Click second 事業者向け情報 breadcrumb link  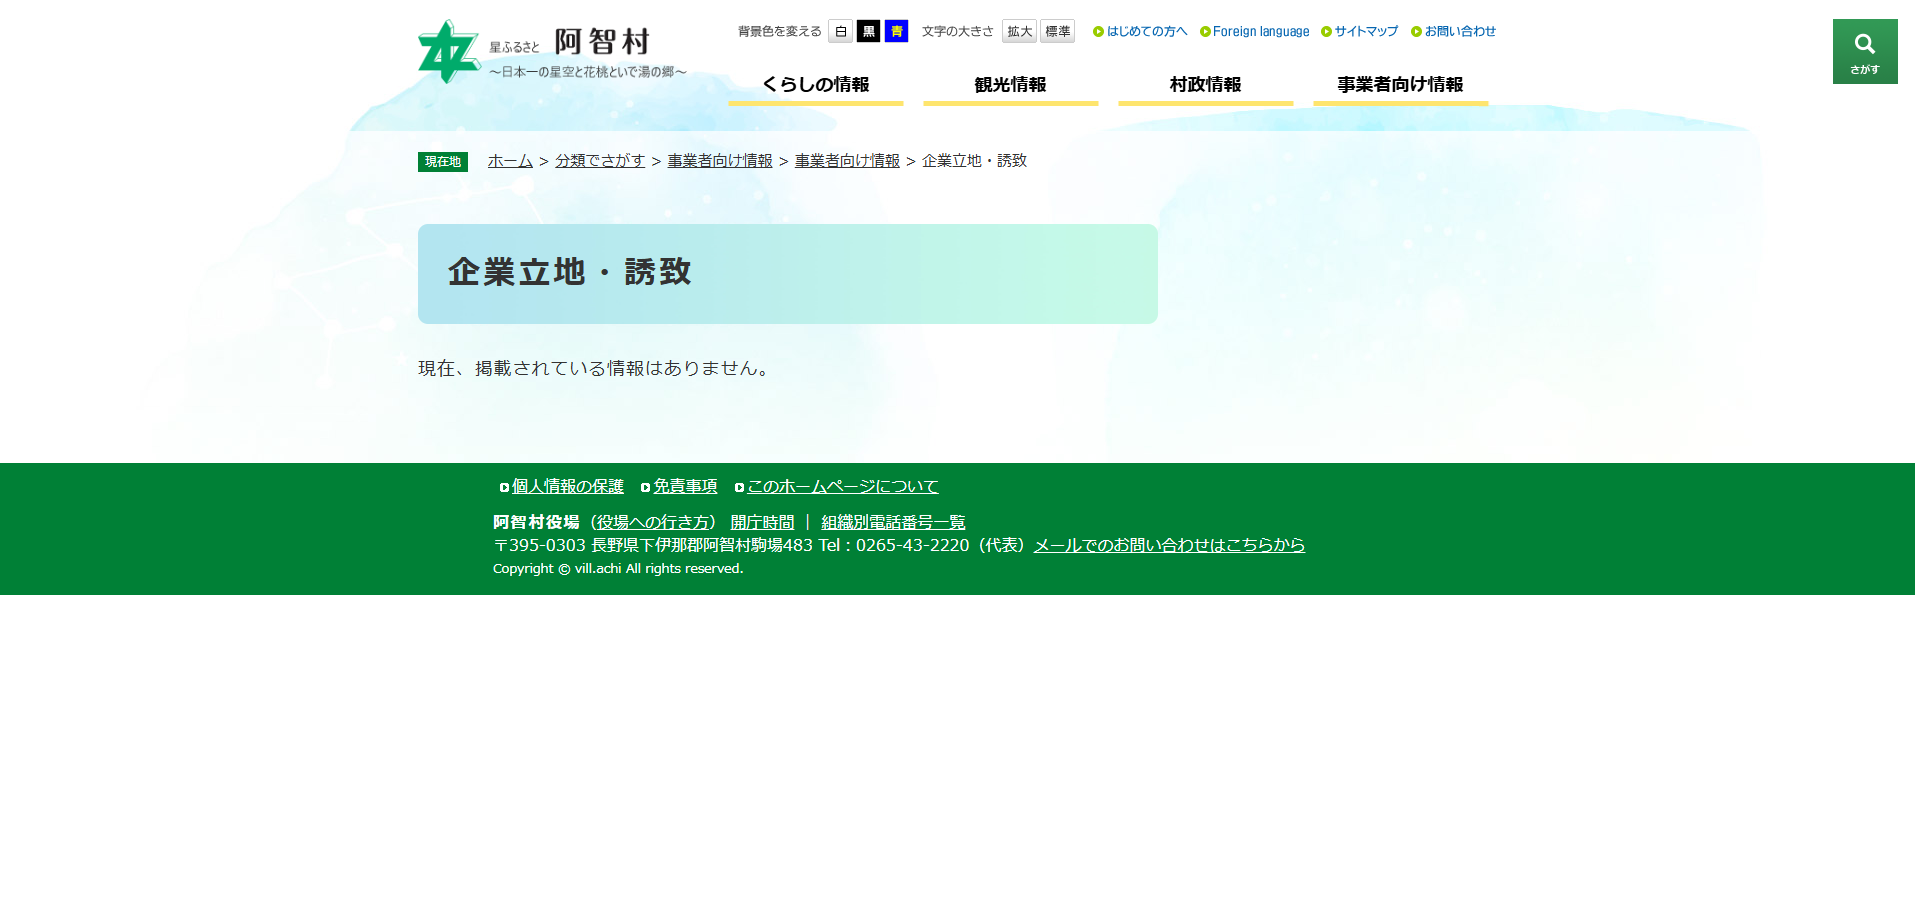coord(847,161)
